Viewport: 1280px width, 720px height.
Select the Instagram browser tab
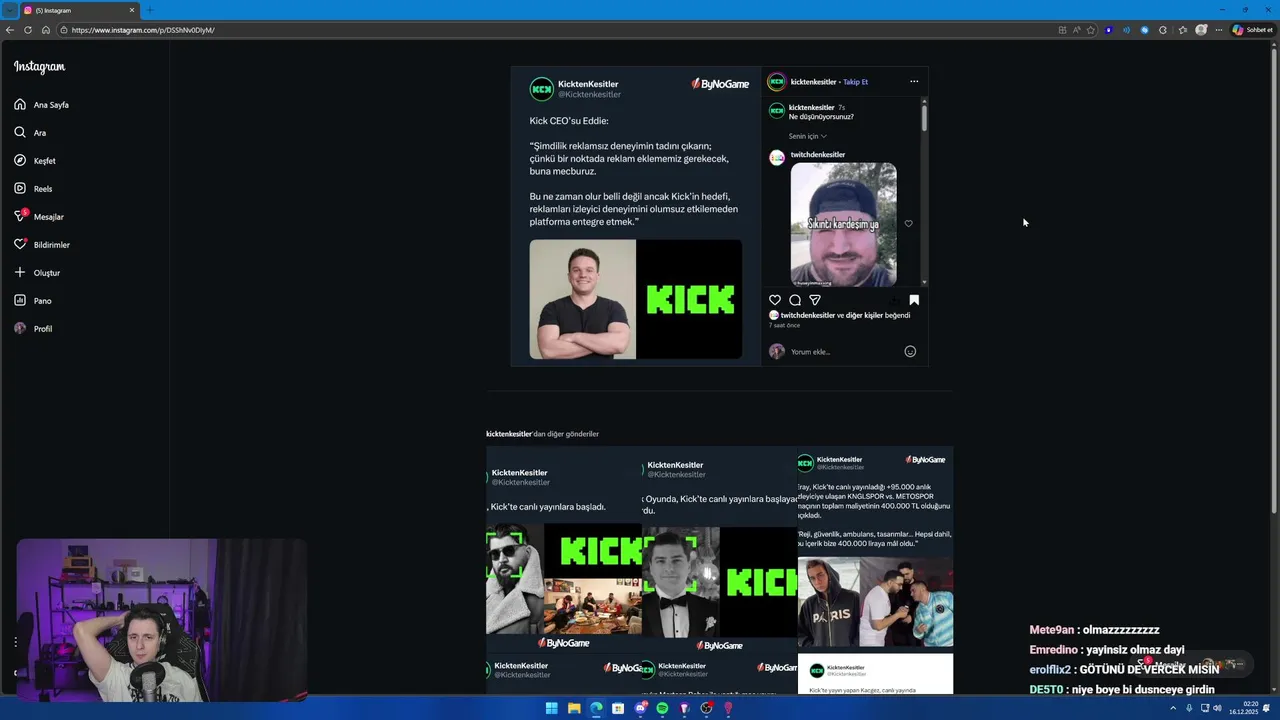click(x=78, y=10)
